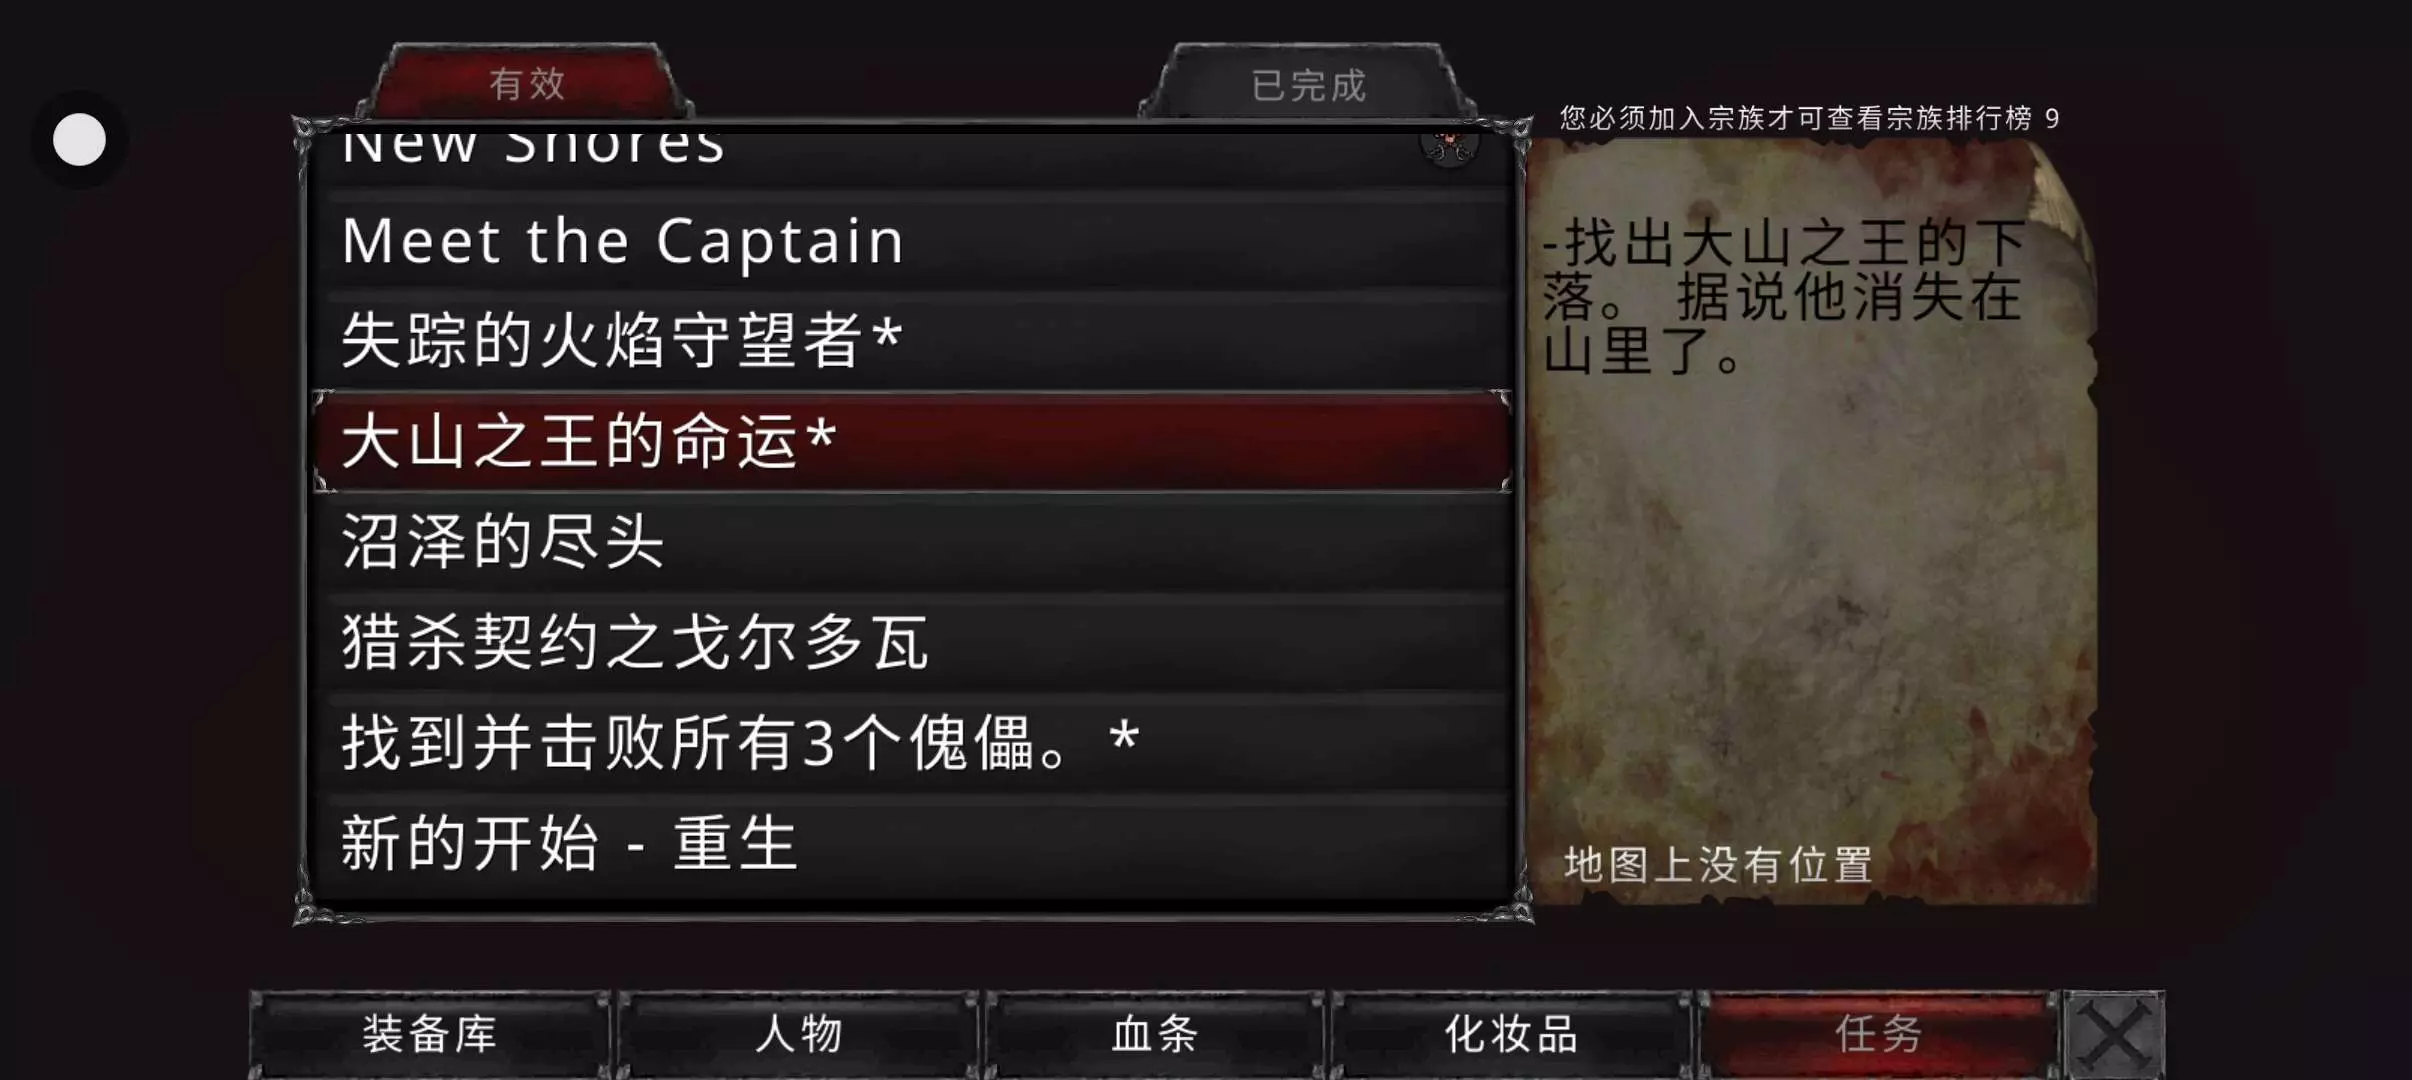Open the 装备库 inventory panel
The height and width of the screenshot is (1080, 2412).
pos(430,1034)
